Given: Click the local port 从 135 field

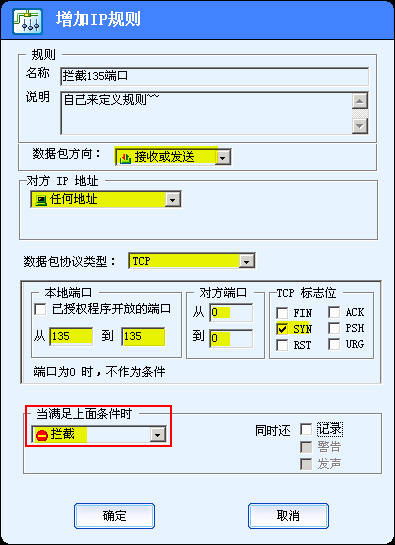Looking at the screenshot, I should pos(71,336).
